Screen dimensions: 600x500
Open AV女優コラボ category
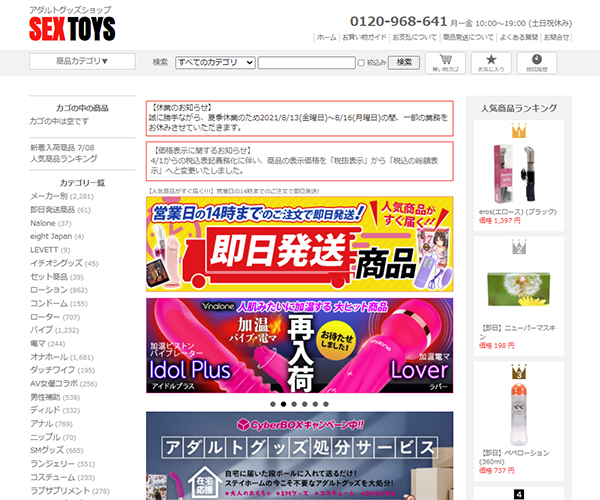(x=54, y=383)
